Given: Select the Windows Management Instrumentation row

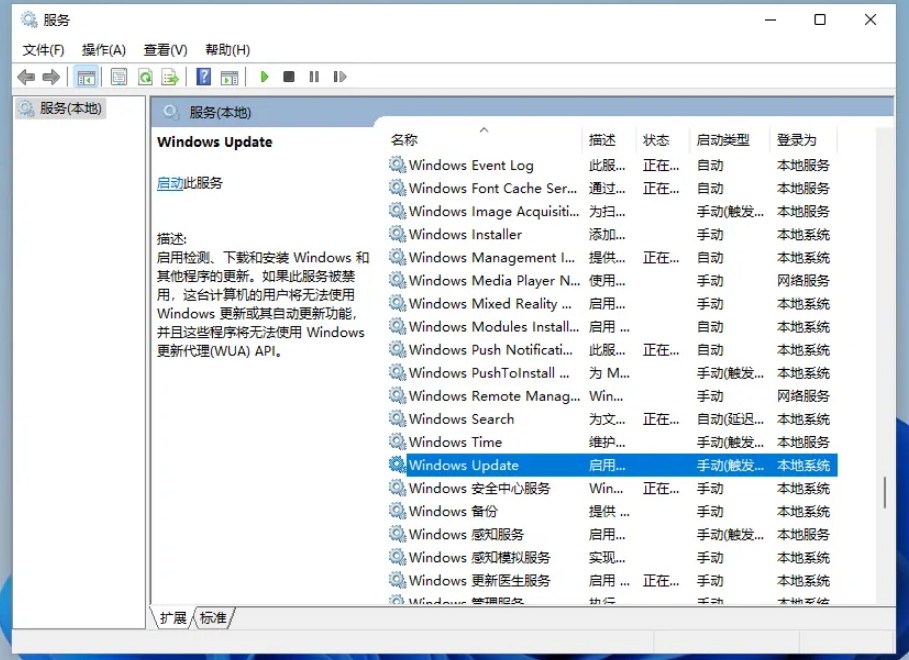Looking at the screenshot, I should (612, 258).
